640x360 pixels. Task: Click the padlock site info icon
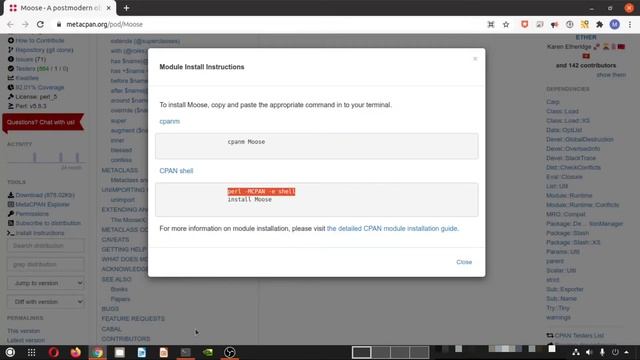(x=59, y=24)
